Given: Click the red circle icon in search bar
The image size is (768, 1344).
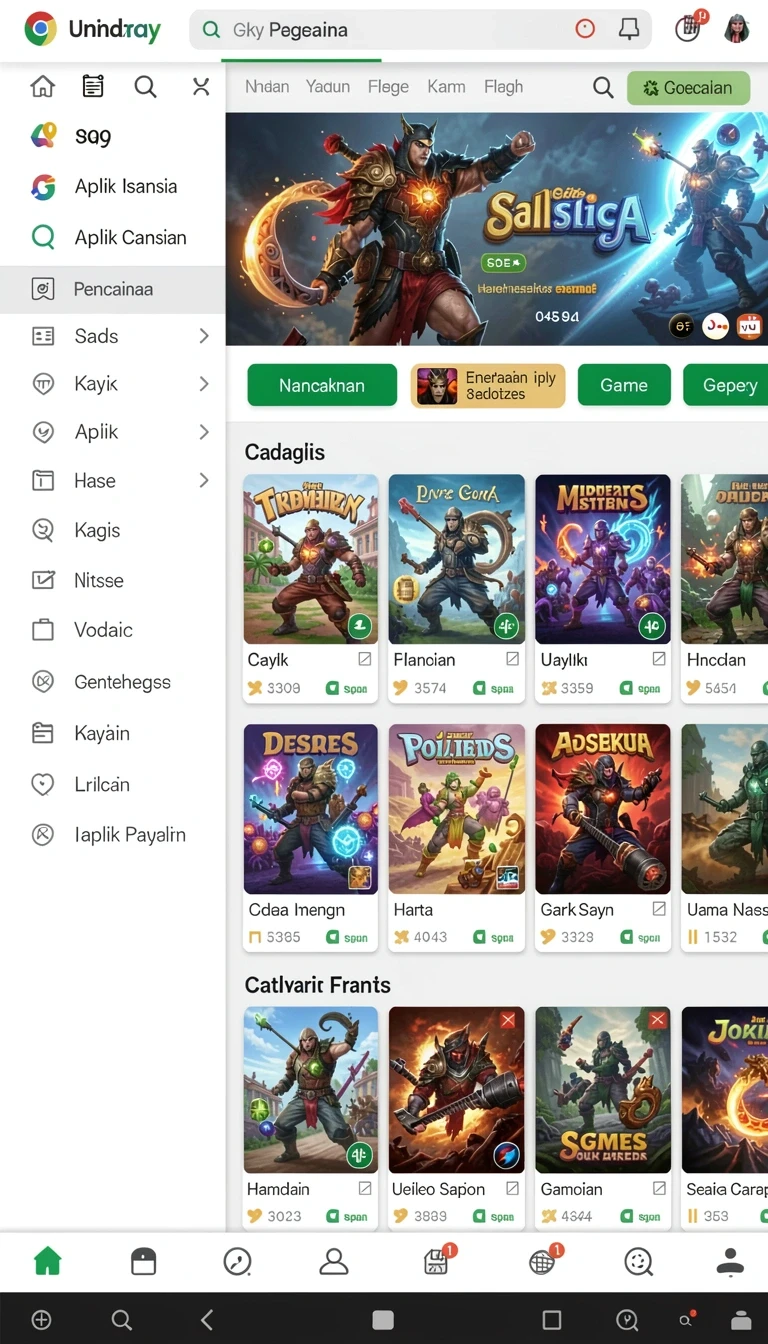Looking at the screenshot, I should (585, 30).
